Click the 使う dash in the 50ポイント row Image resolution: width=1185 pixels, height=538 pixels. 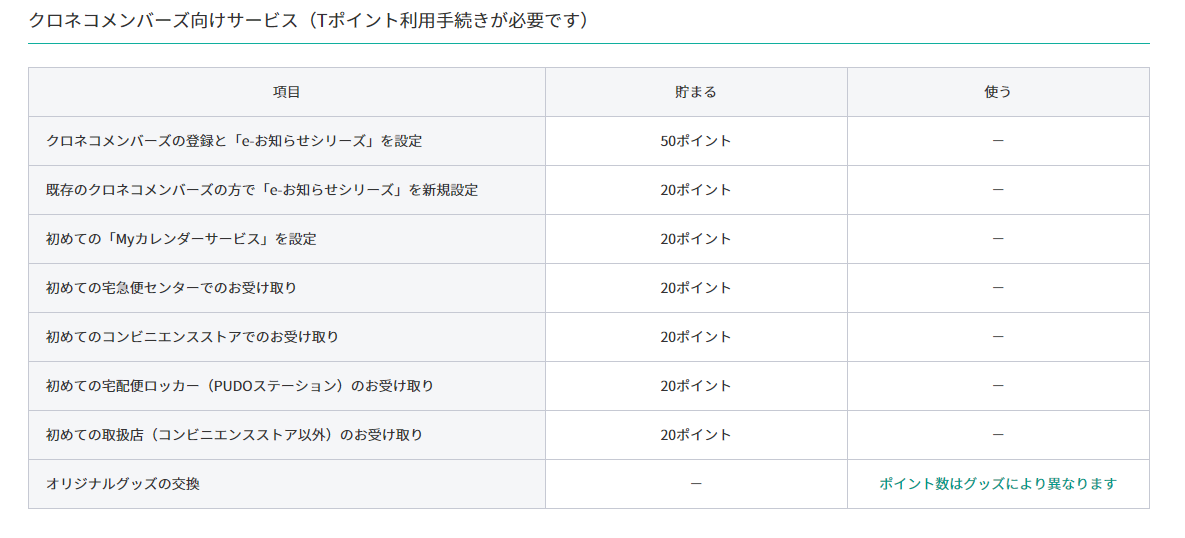point(998,141)
